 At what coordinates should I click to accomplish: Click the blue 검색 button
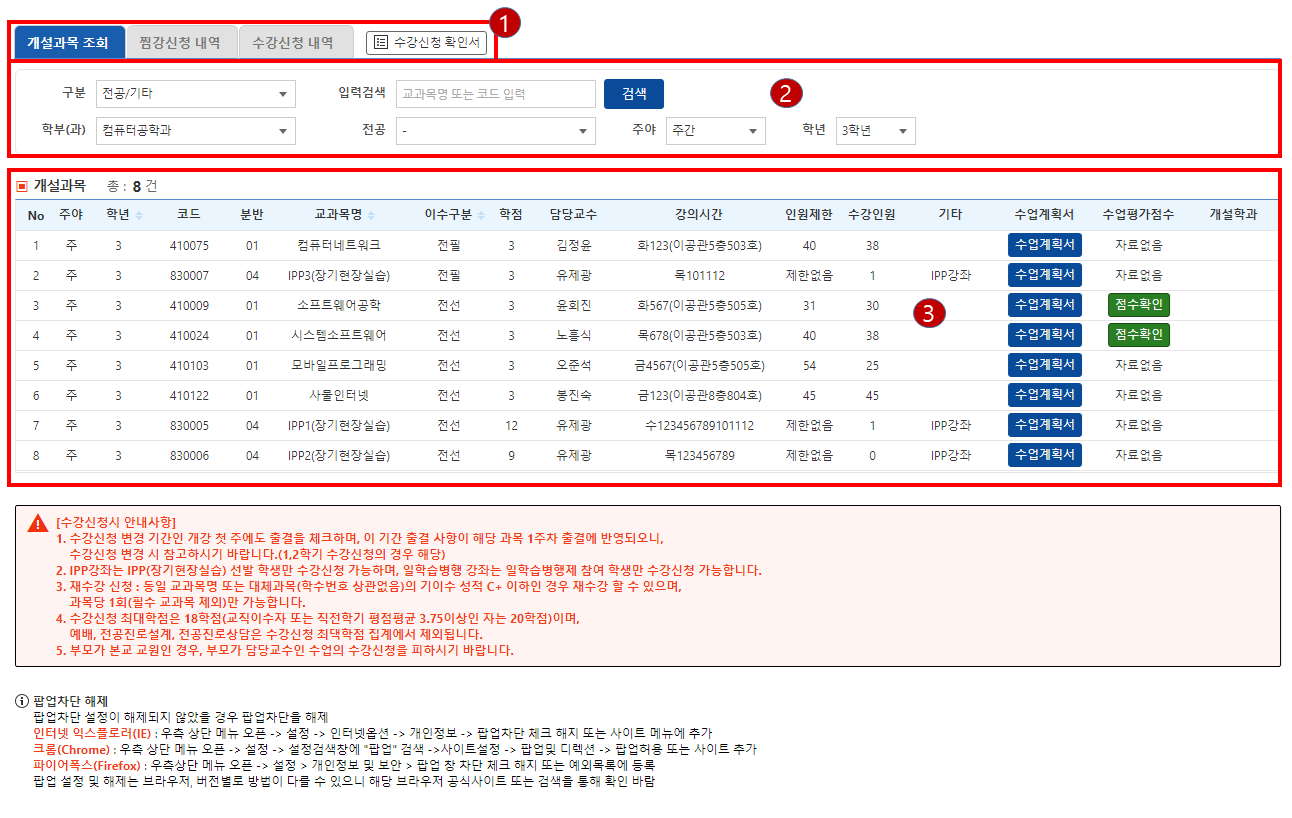[634, 94]
